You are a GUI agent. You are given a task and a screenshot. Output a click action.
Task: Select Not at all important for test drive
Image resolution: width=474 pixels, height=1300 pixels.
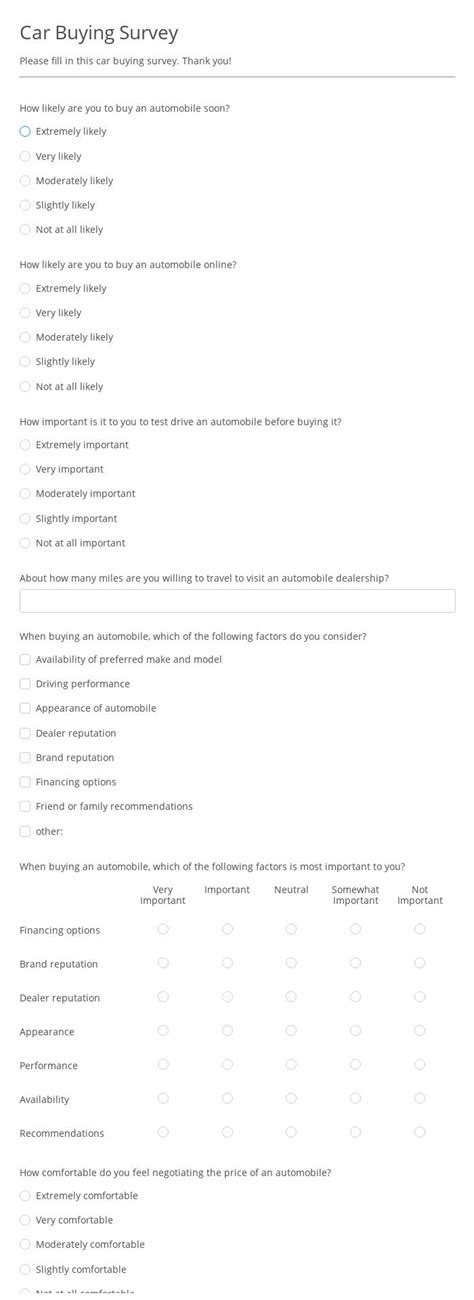(x=25, y=543)
